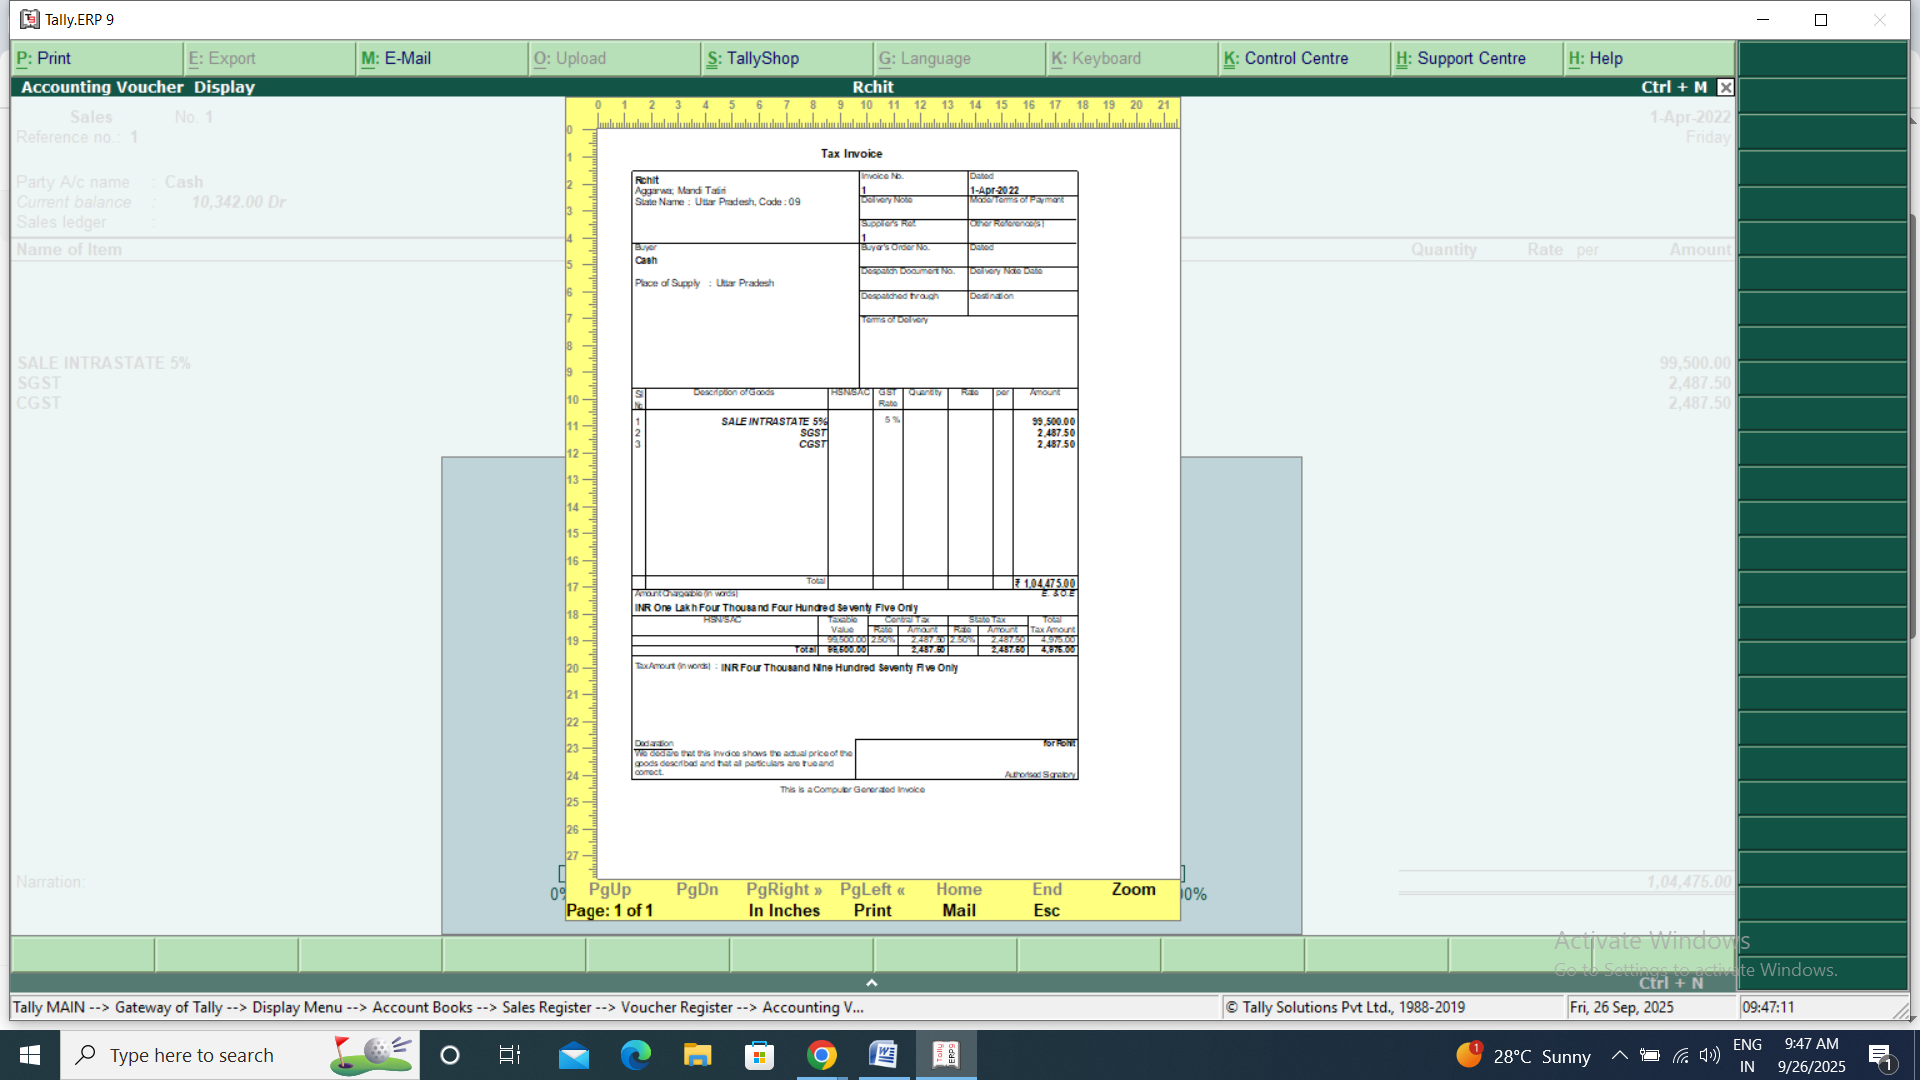Open the Mail app from the taskbar
The width and height of the screenshot is (1920, 1080).
pyautogui.click(x=574, y=1055)
